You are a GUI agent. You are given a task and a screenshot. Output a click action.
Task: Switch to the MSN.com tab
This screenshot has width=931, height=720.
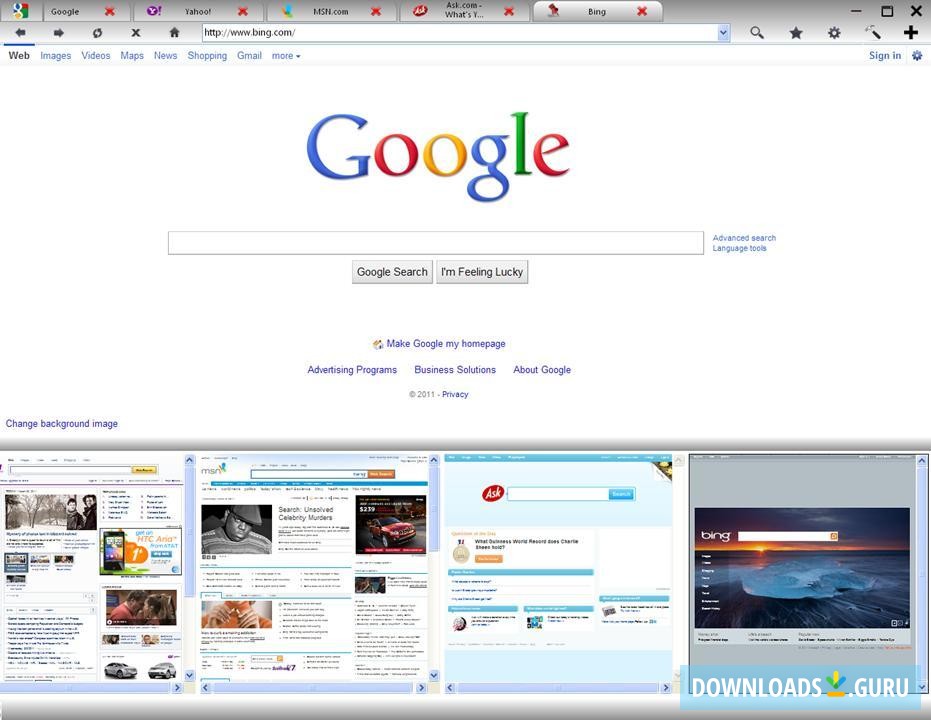click(x=331, y=11)
